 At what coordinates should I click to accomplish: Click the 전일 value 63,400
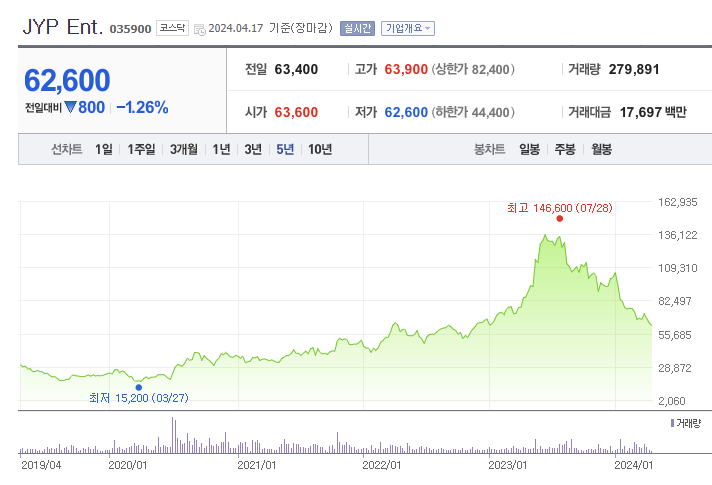pos(296,69)
